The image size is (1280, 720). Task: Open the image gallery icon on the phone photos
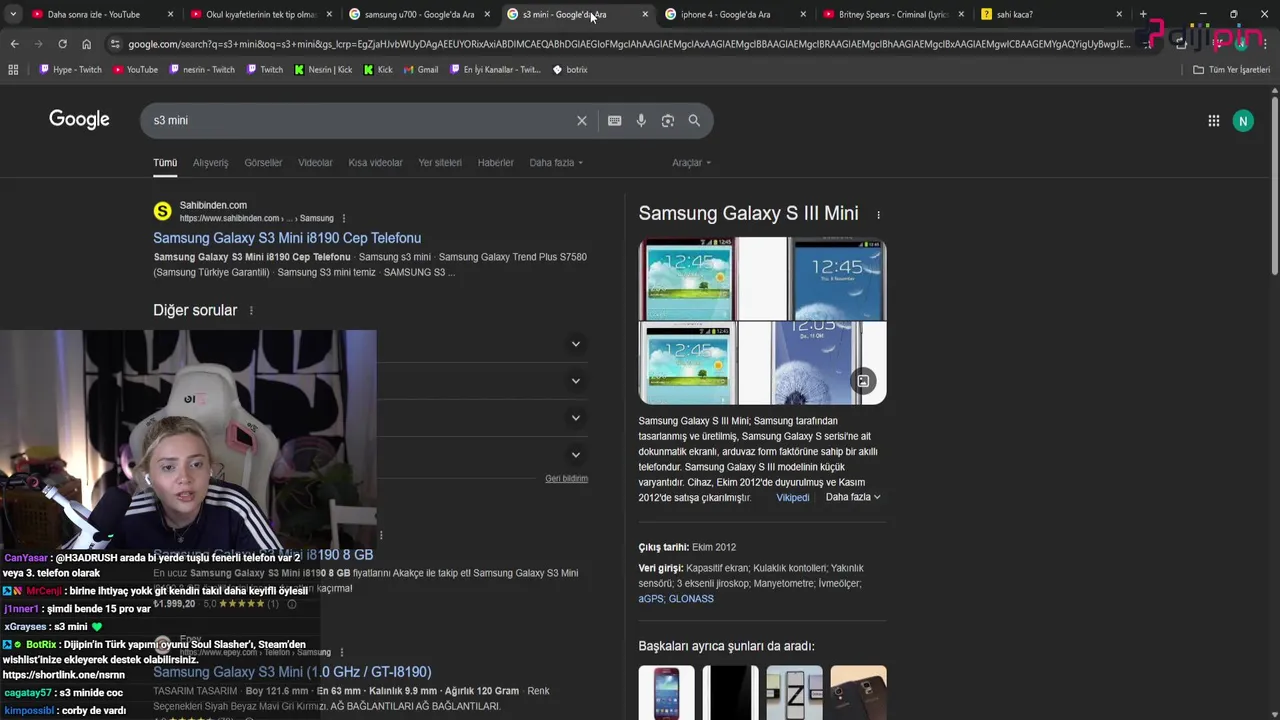862,381
